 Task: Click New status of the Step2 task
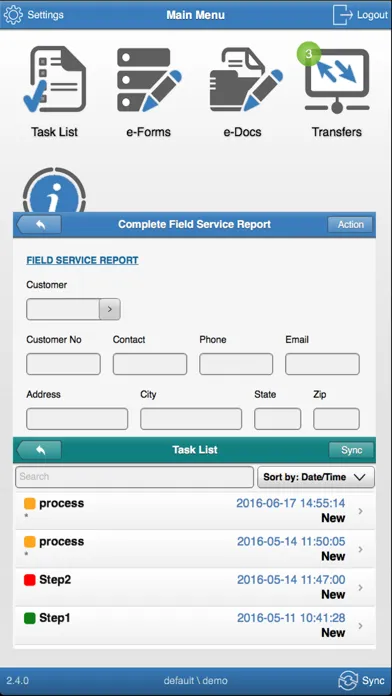pos(333,595)
